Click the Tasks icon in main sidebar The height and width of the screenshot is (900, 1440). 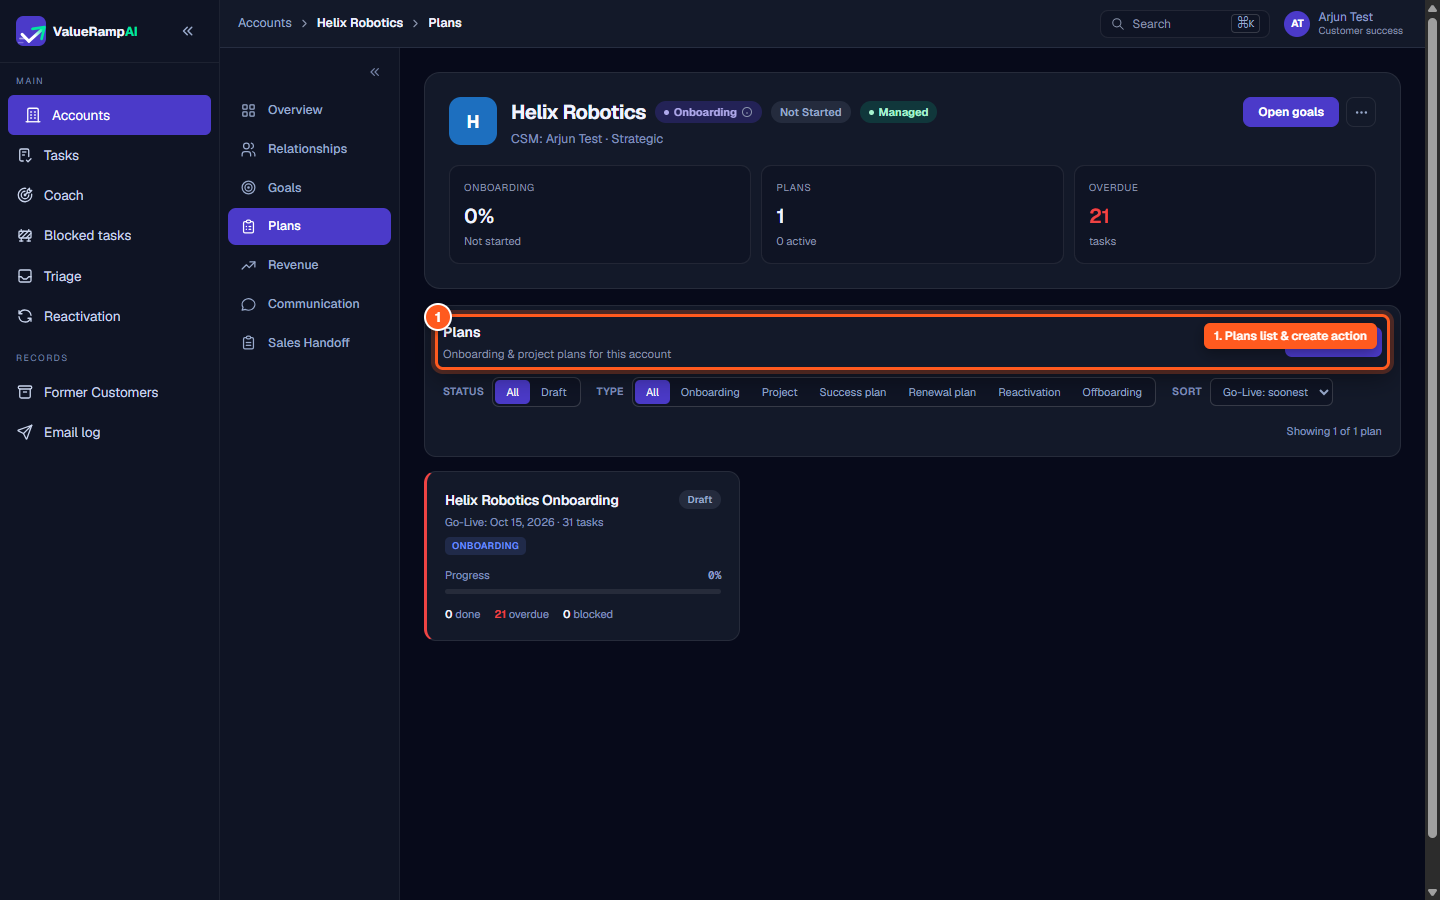point(25,155)
